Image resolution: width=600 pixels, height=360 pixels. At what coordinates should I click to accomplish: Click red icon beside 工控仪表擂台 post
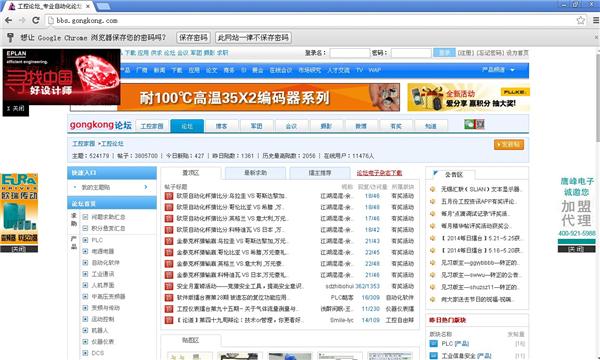pyautogui.click(x=169, y=309)
